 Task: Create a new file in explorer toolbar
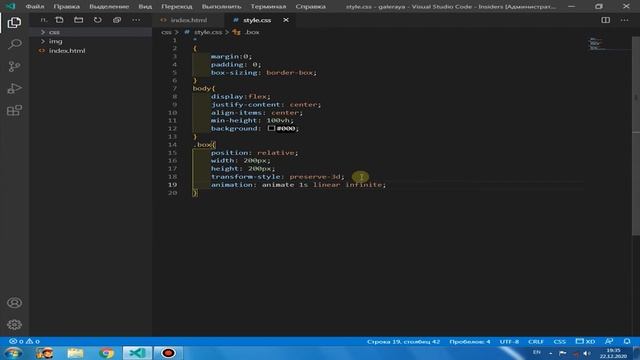click(59, 20)
